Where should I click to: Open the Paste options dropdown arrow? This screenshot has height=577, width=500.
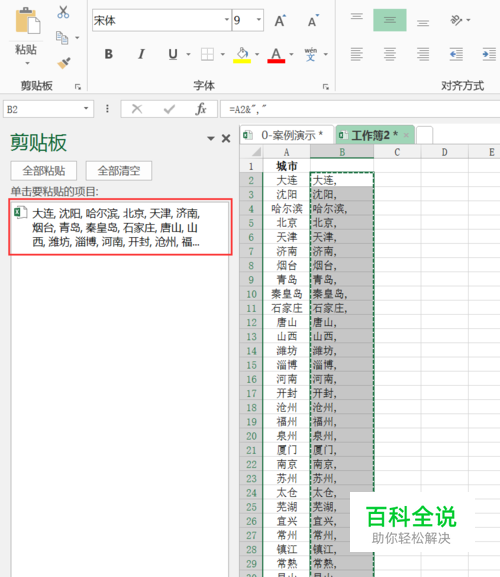pos(28,63)
